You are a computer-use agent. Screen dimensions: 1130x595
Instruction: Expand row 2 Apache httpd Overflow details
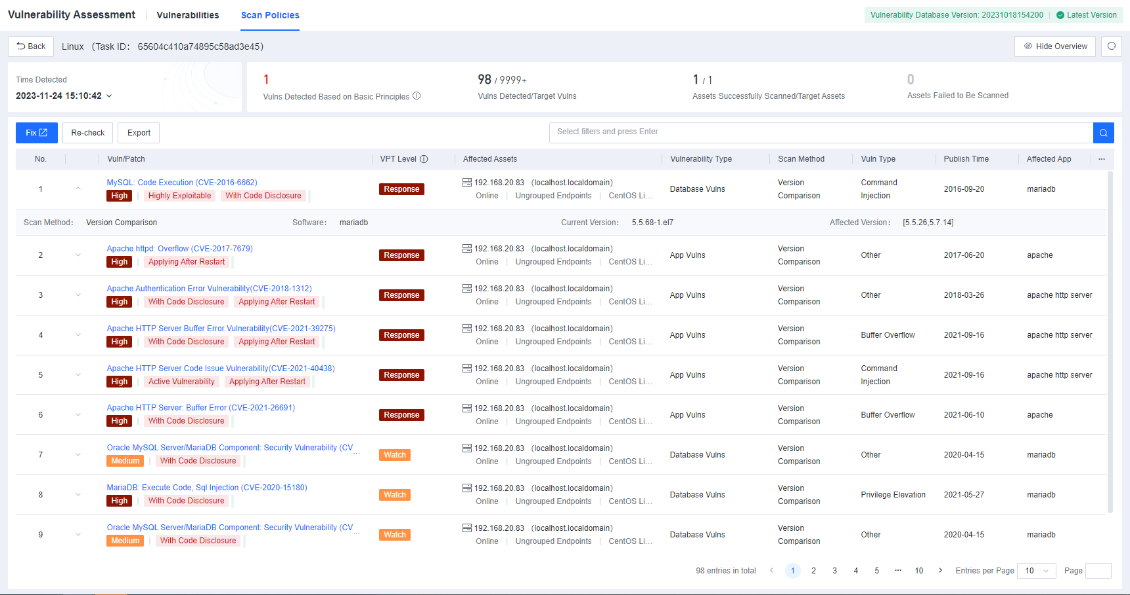tap(78, 255)
